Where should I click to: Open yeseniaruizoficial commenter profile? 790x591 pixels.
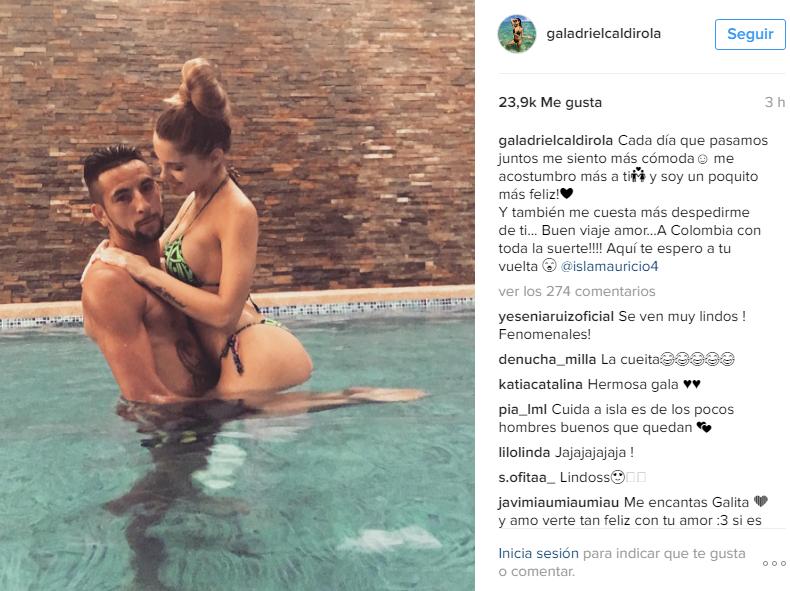pos(556,316)
